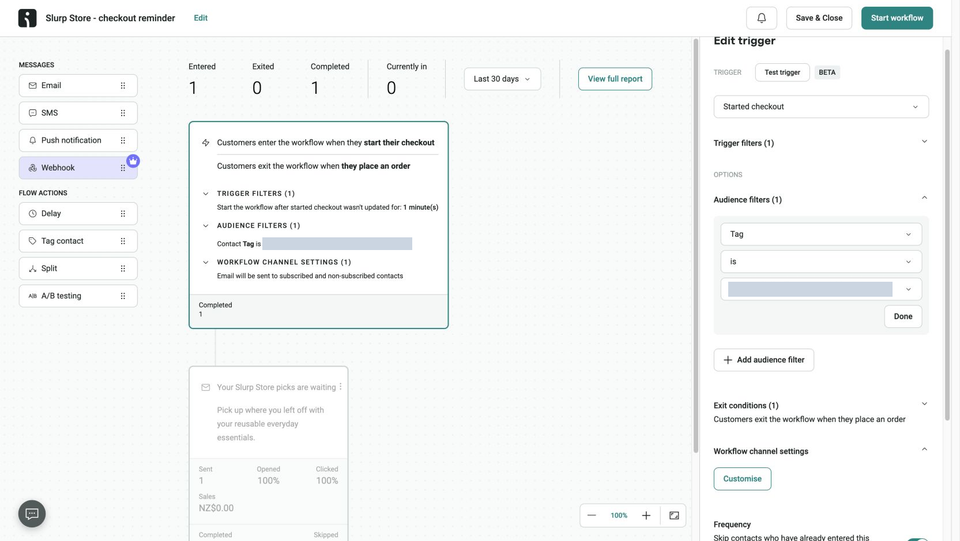Open the email step three-dot menu
Image resolution: width=960 pixels, height=541 pixels.
click(340, 387)
